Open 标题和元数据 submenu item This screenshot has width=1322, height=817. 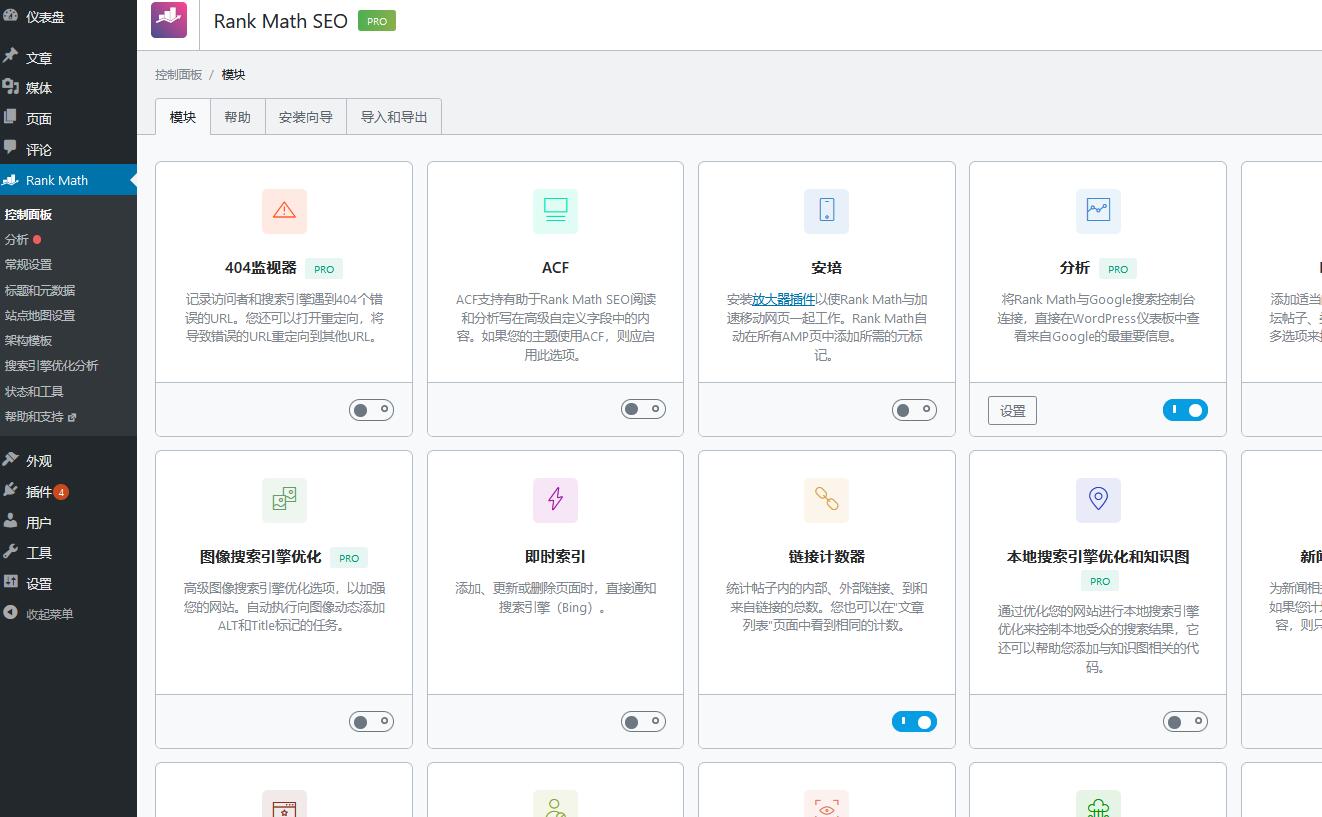[x=40, y=290]
